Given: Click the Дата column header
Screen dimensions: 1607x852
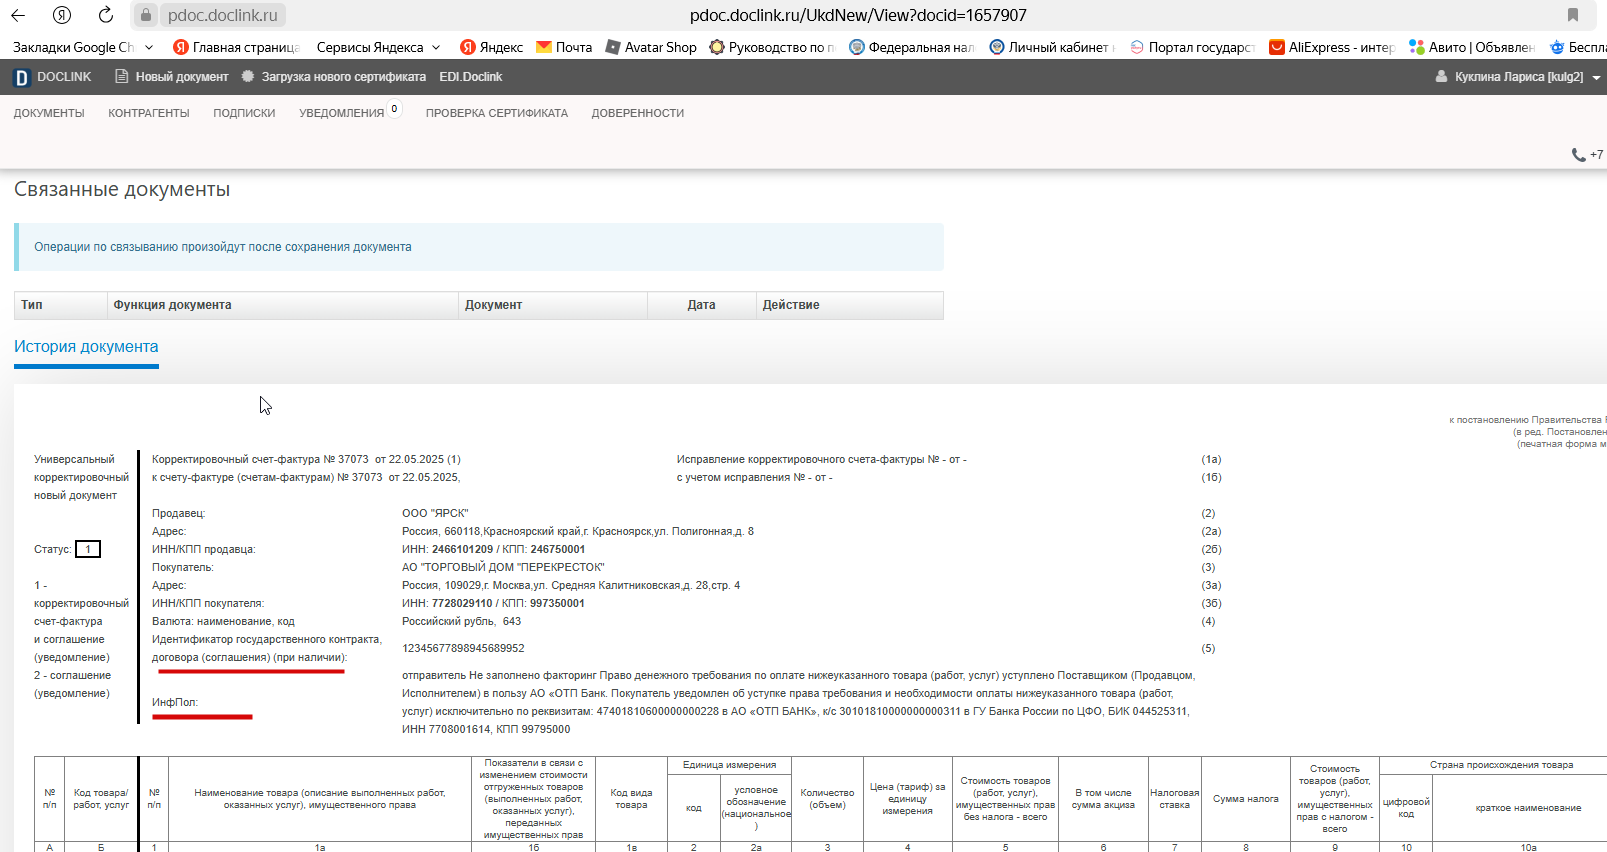Looking at the screenshot, I should point(701,305).
